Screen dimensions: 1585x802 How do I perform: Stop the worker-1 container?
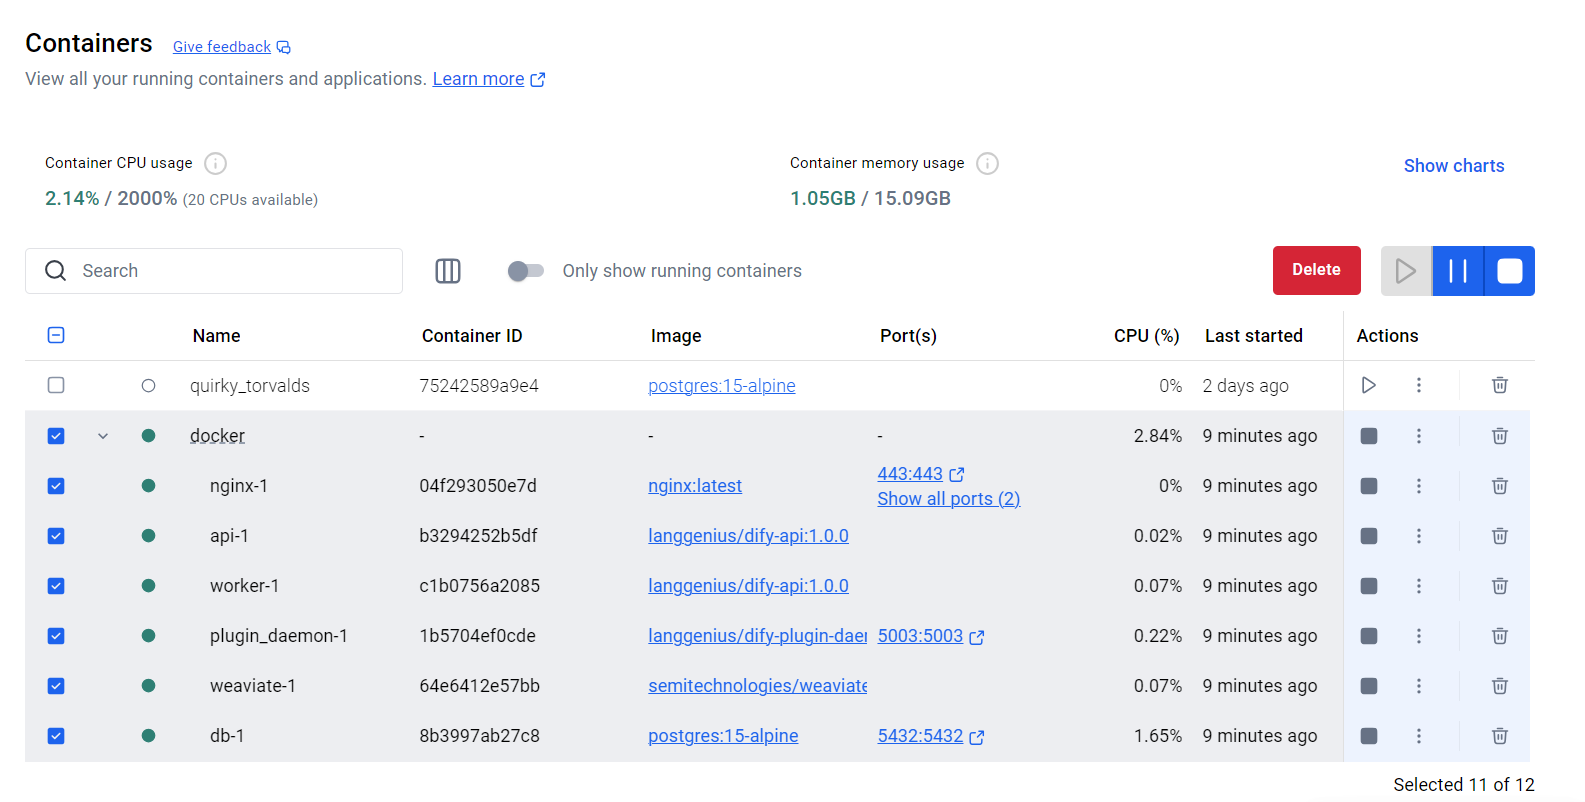tap(1369, 586)
